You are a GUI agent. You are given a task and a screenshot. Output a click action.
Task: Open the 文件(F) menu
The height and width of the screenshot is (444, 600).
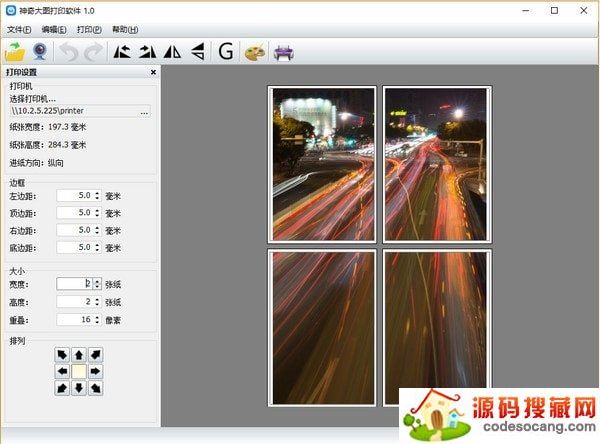[19, 30]
